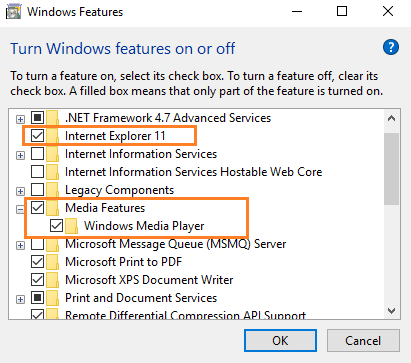The width and height of the screenshot is (411, 363).
Task: Select the Microsoft Print to PDF label
Action: pos(123,262)
